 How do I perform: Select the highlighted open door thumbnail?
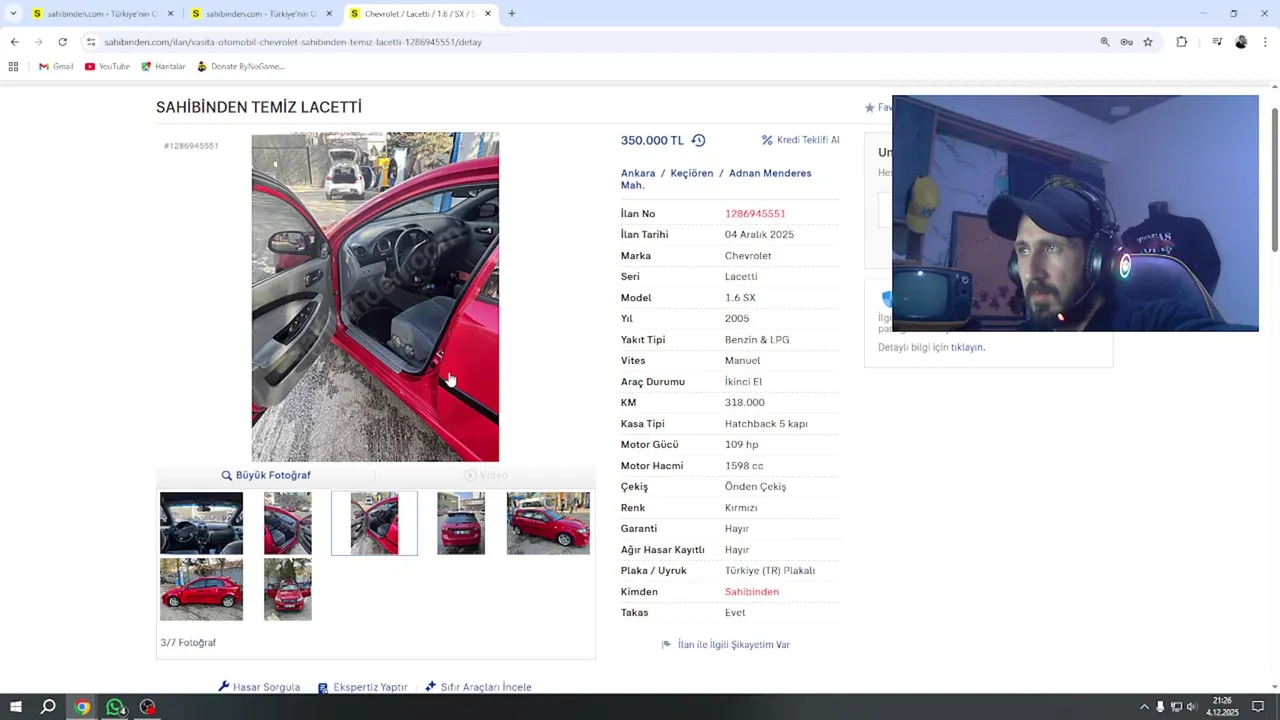coord(374,523)
